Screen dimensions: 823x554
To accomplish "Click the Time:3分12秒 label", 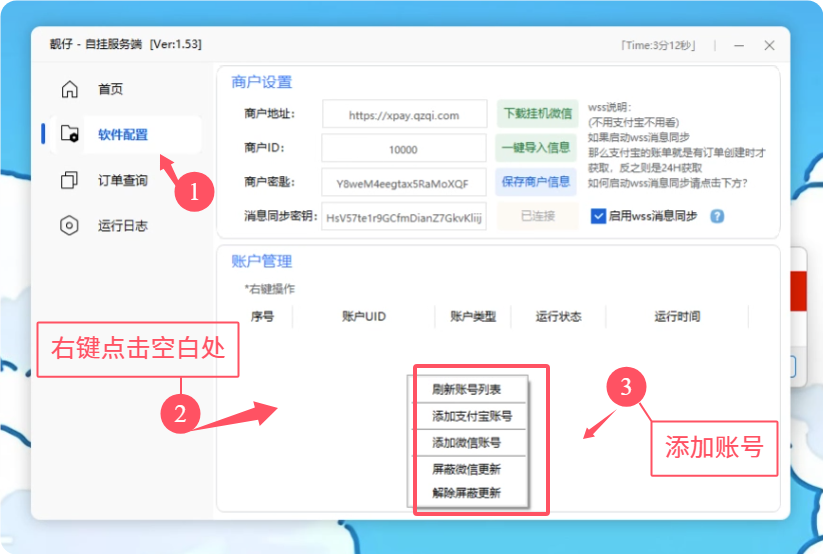I will pyautogui.click(x=659, y=46).
